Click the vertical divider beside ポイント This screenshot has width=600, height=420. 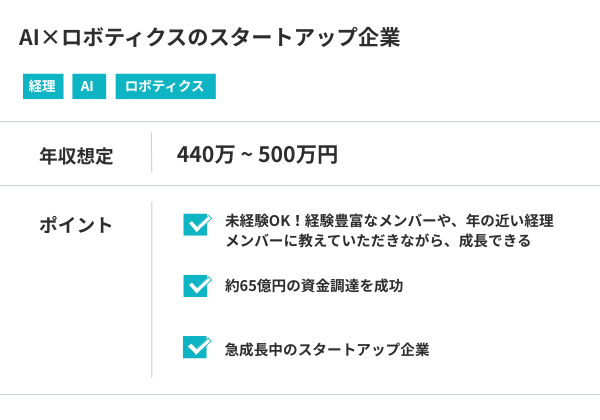pos(152,290)
